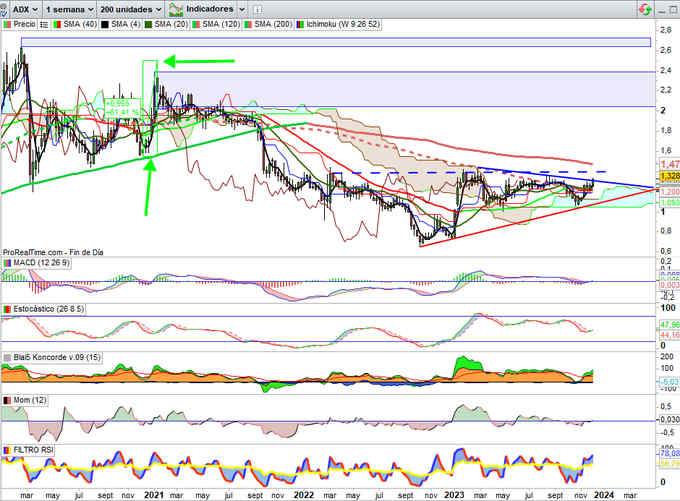Image resolution: width=680 pixels, height=501 pixels.
Task: Click the Blai5 Koncorde v.09 panel icon
Action: 7,357
